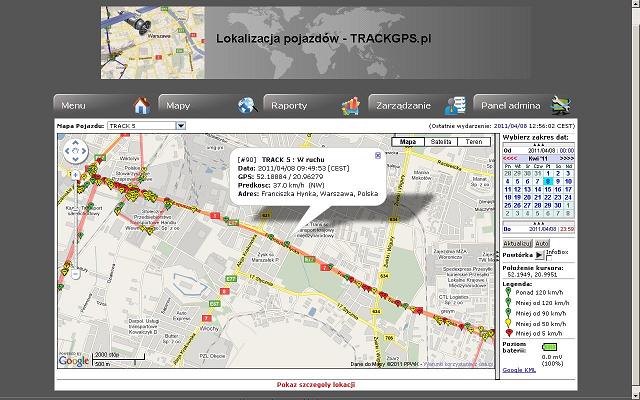
Task: Open the Panel admina navigation tab
Action: pyautogui.click(x=523, y=105)
